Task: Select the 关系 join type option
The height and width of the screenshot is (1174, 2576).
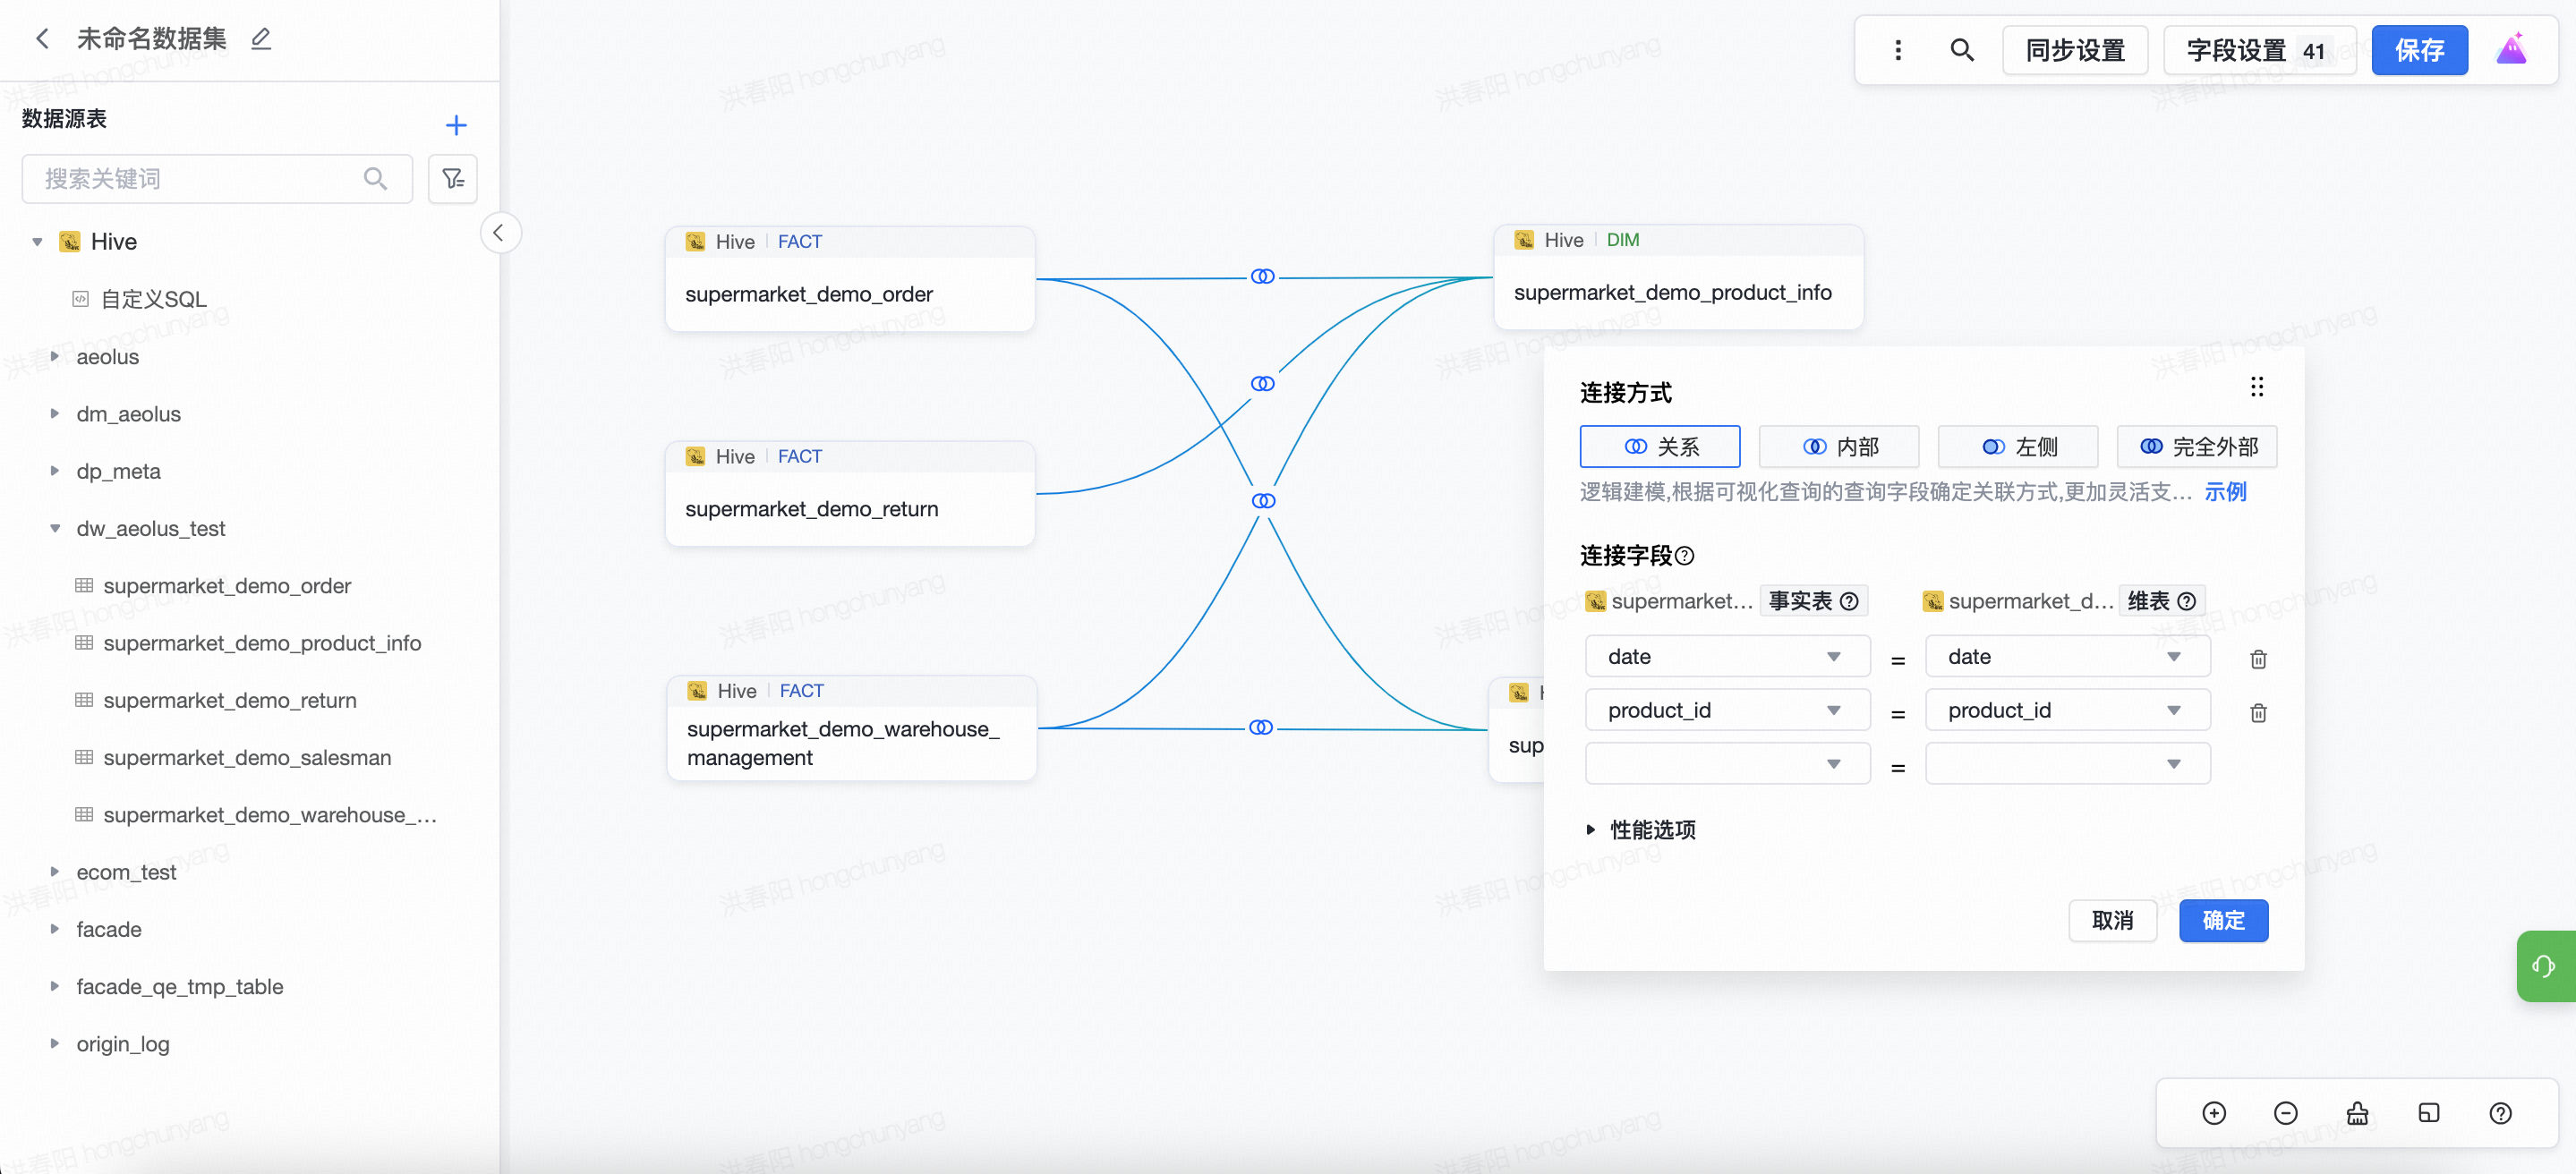Action: (x=1659, y=446)
